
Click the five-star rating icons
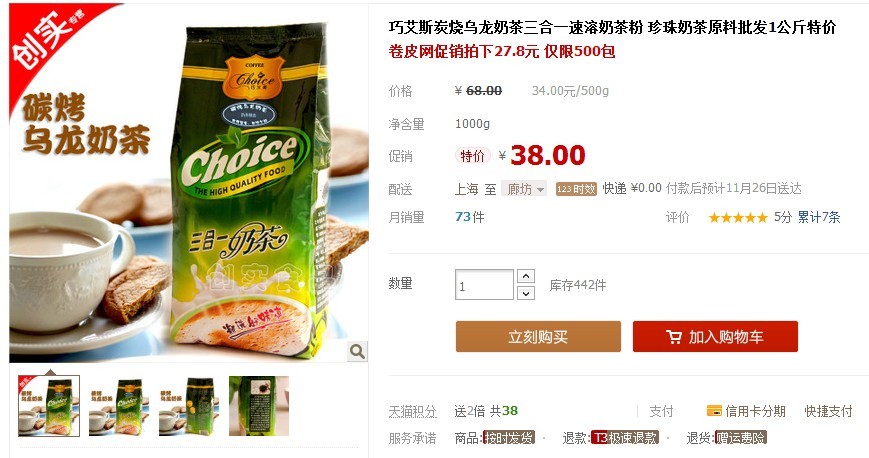(x=738, y=217)
